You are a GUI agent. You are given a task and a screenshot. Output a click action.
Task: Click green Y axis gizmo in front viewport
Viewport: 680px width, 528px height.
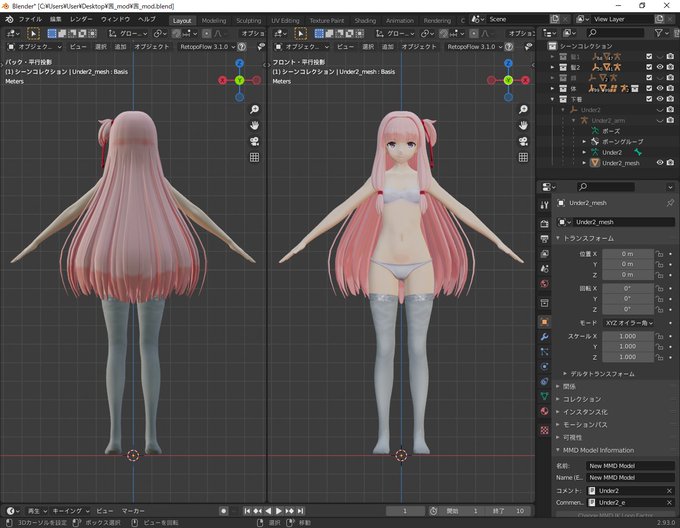(x=508, y=80)
